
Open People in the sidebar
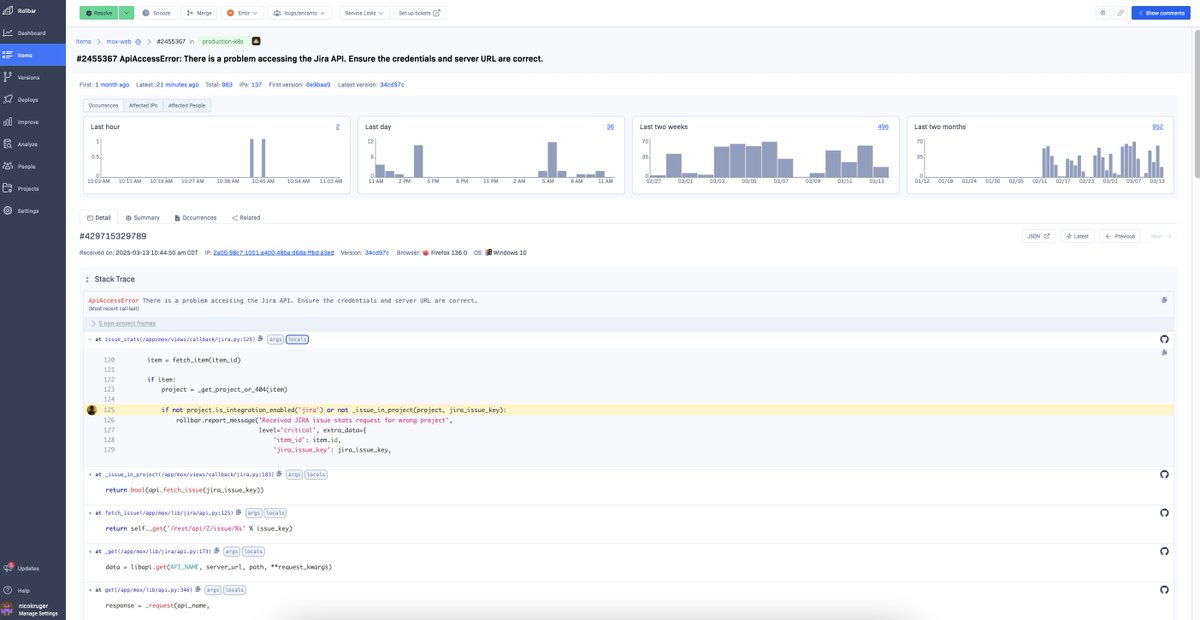[x=32, y=166]
